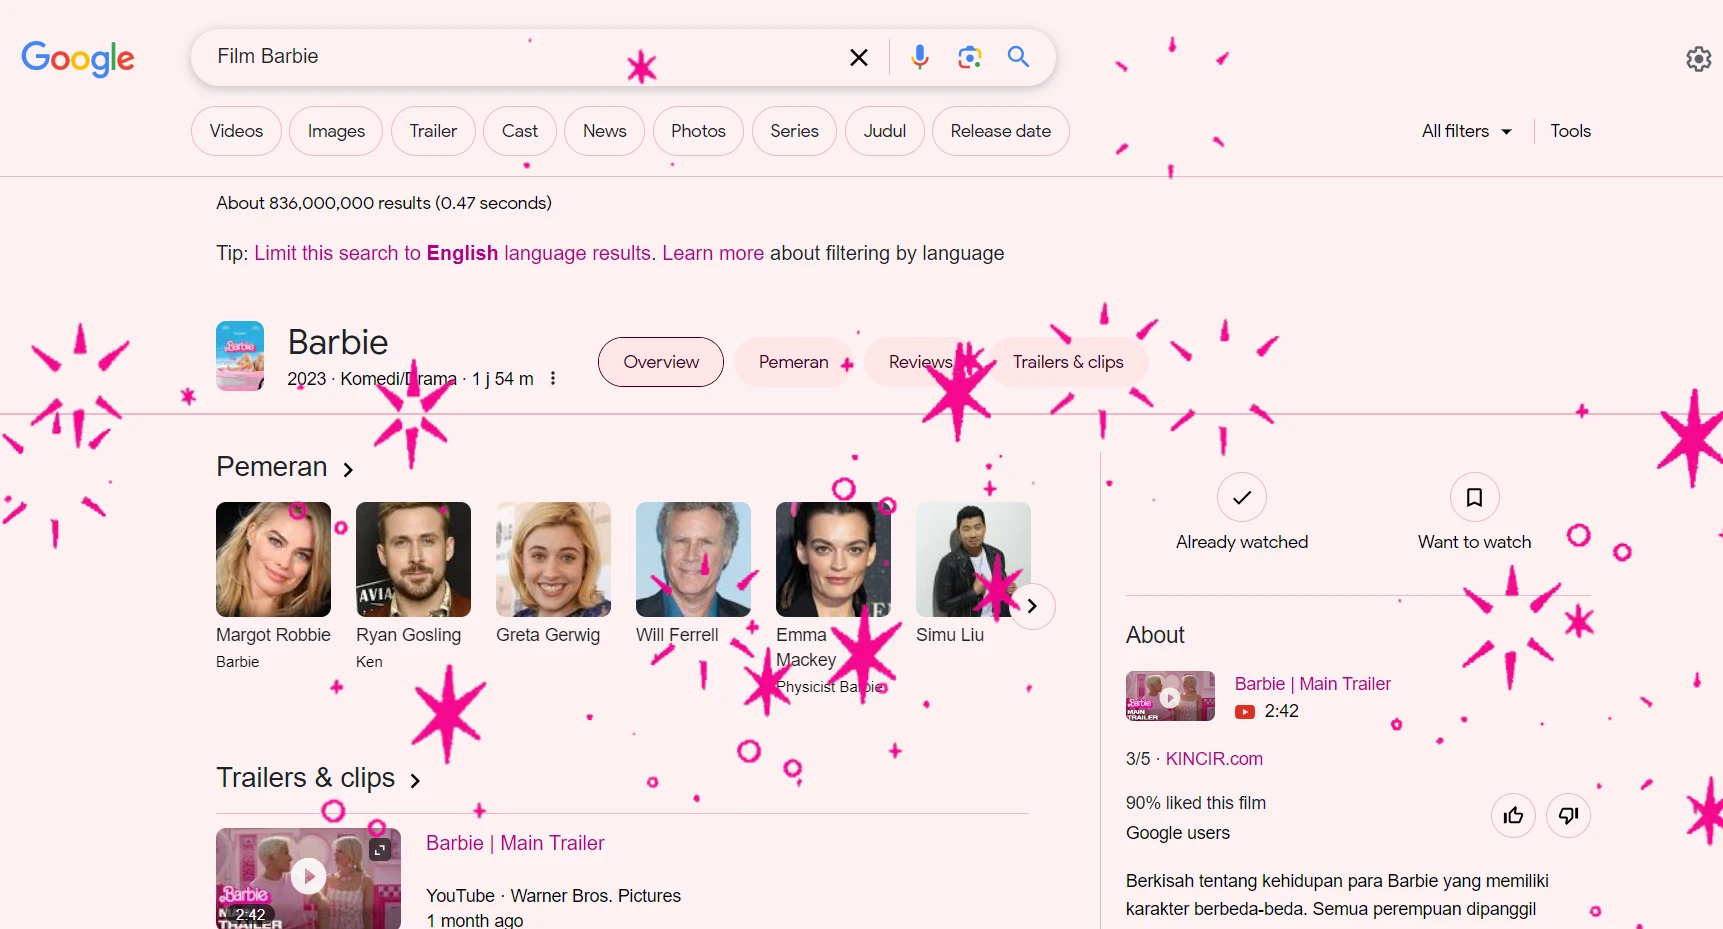This screenshot has height=929, width=1723.
Task: Open Greta Gerwig's cast photo
Action: [553, 559]
